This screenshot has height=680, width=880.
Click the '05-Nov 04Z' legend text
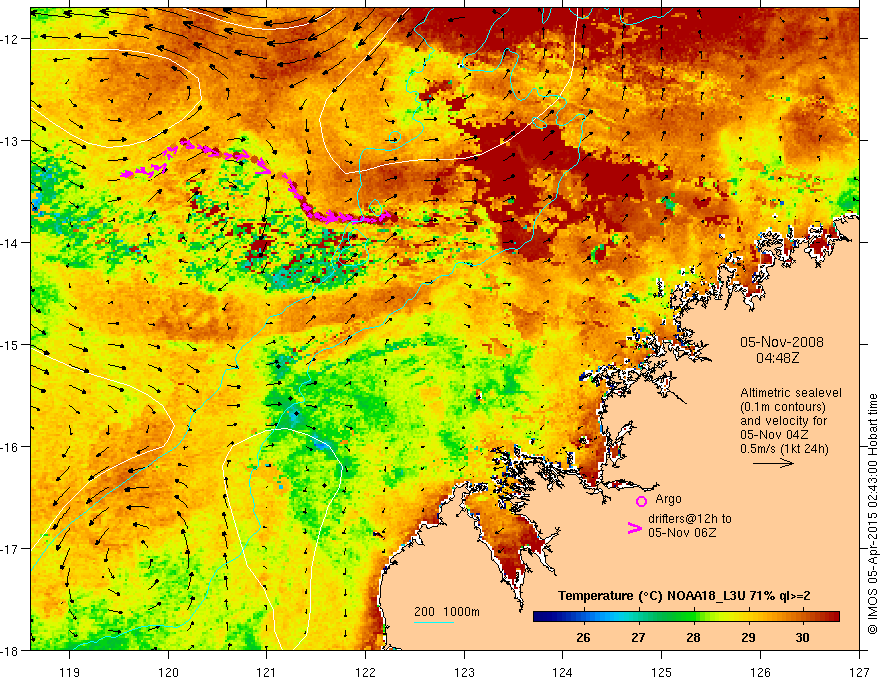[773, 435]
